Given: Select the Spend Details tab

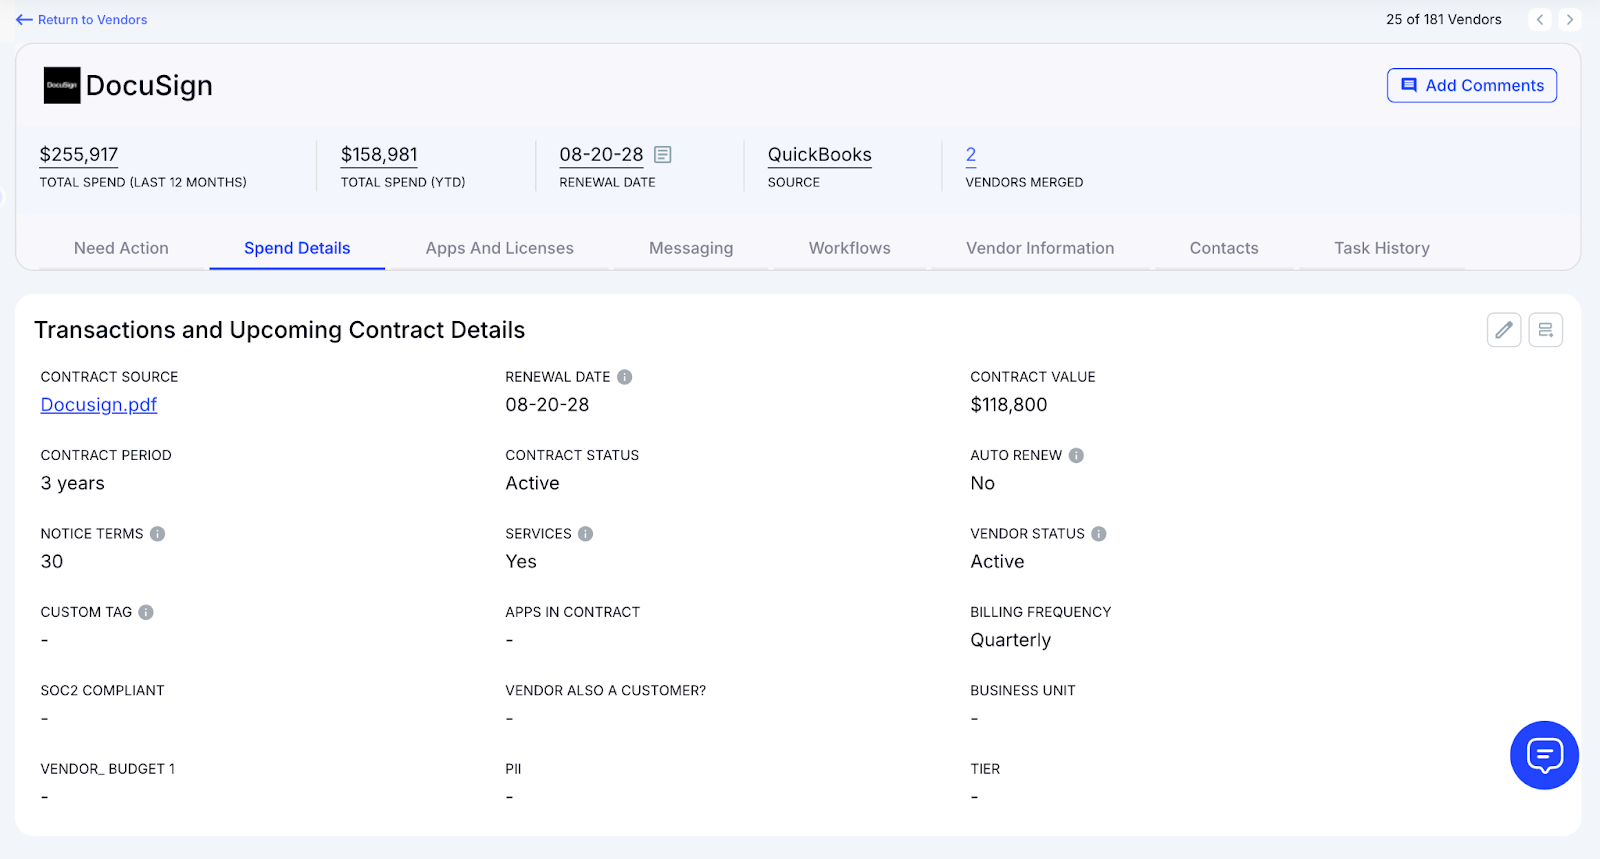Looking at the screenshot, I should (297, 248).
